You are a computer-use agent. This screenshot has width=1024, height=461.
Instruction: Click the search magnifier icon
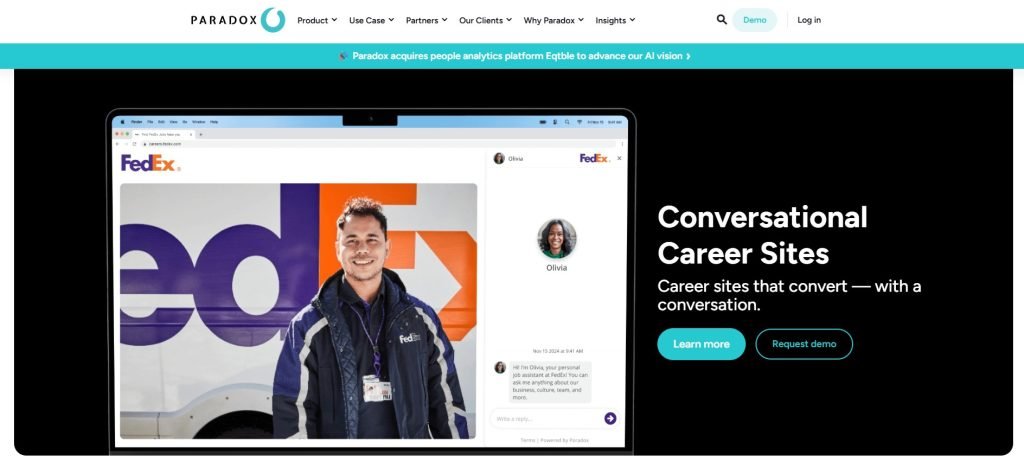721,20
